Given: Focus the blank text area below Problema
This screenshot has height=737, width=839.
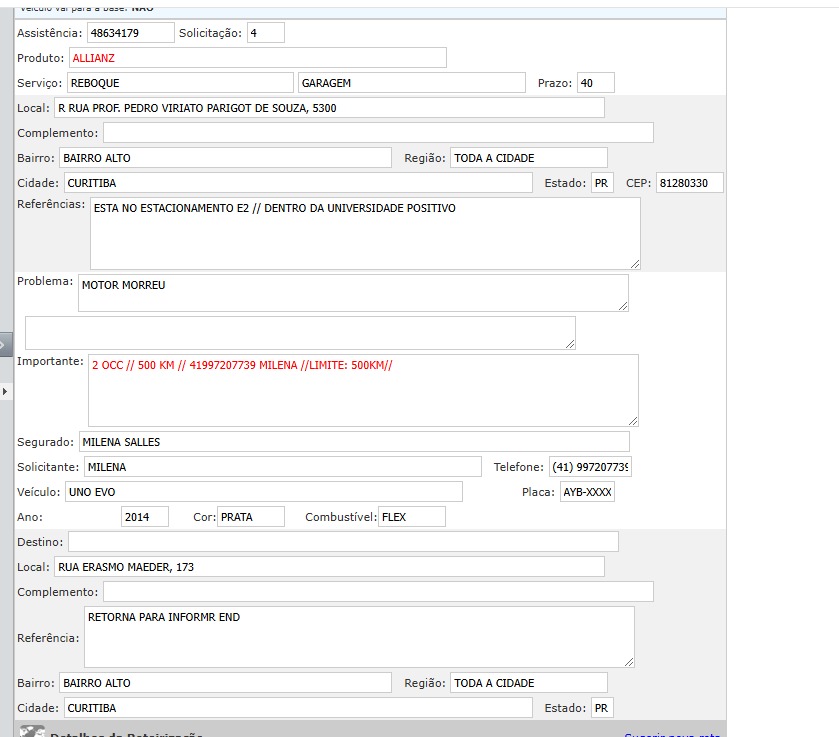Looking at the screenshot, I should (x=300, y=333).
